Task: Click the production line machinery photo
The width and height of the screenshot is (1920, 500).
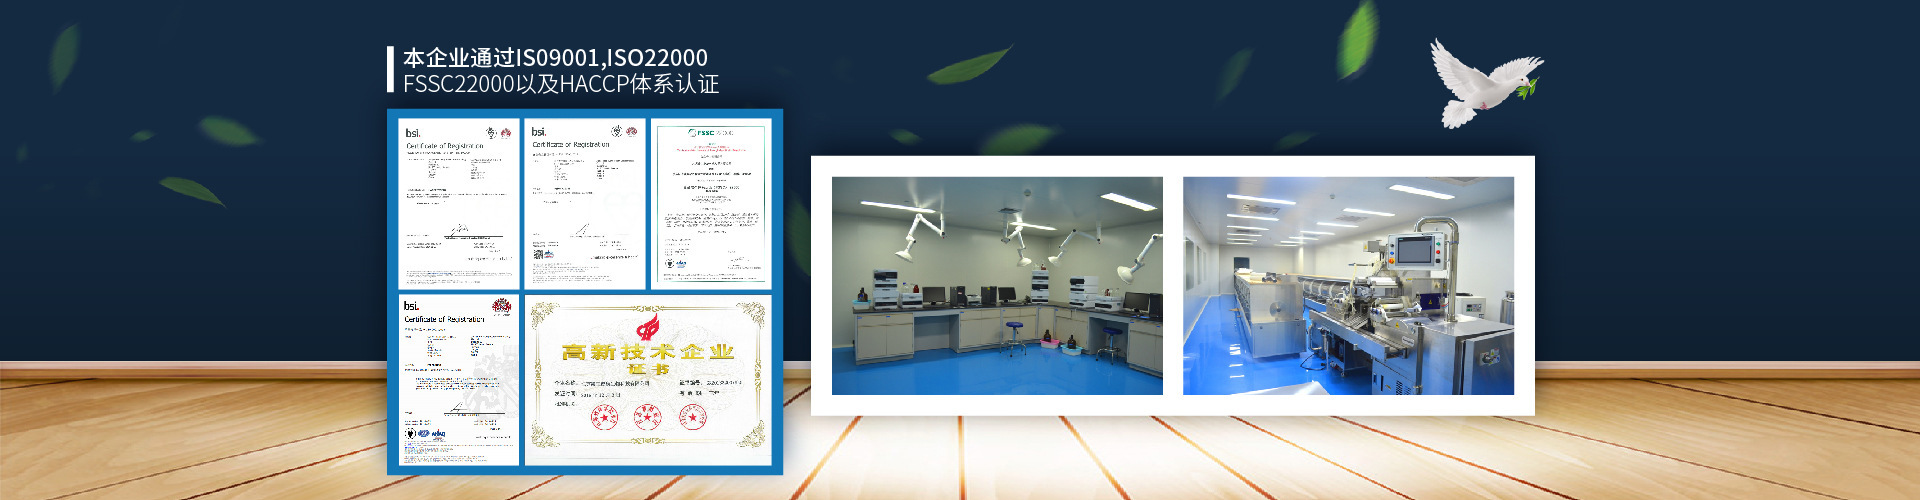Action: (x=1348, y=286)
